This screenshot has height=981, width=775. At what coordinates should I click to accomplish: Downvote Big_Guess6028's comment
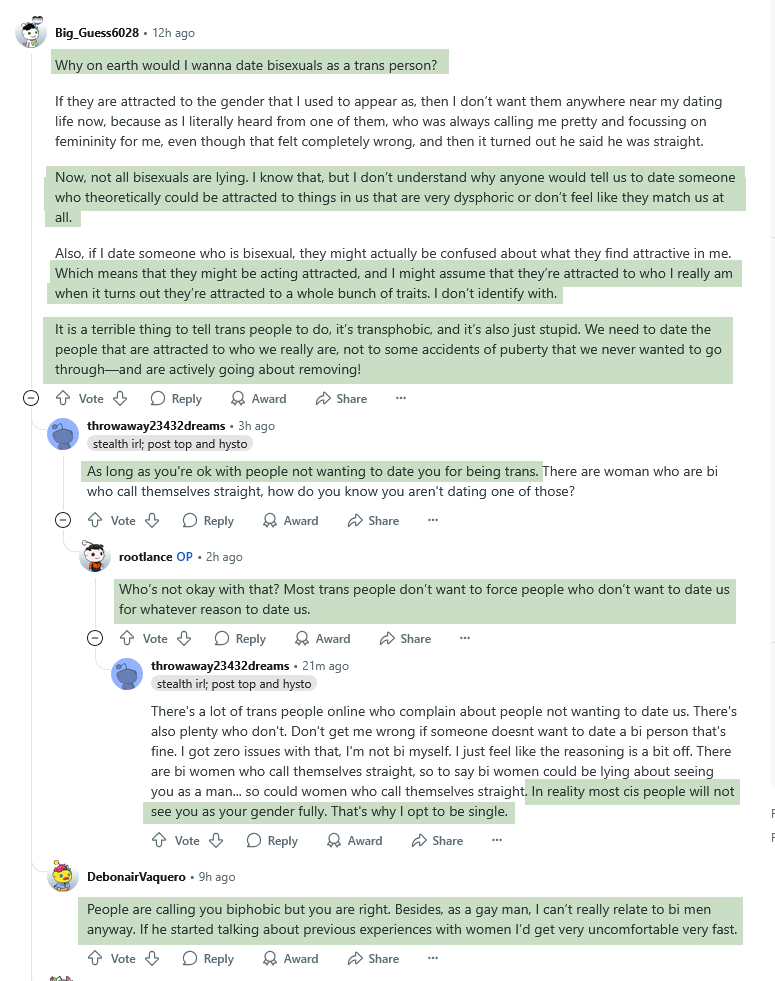click(x=120, y=398)
